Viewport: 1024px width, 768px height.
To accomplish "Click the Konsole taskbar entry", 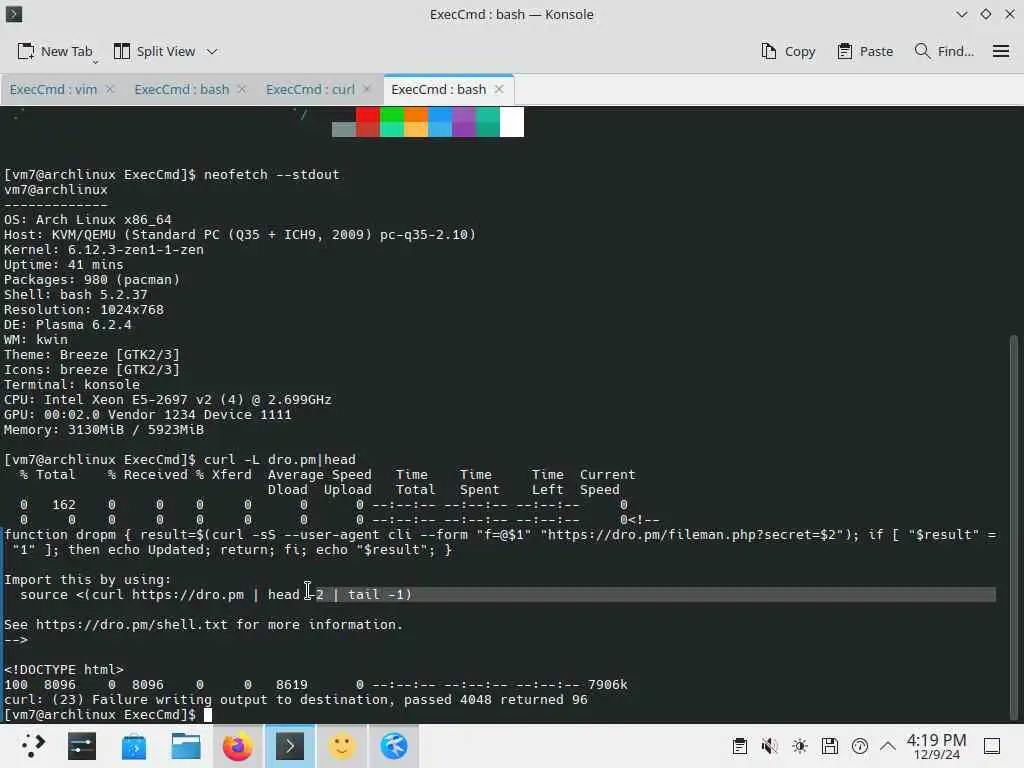I will (x=290, y=746).
